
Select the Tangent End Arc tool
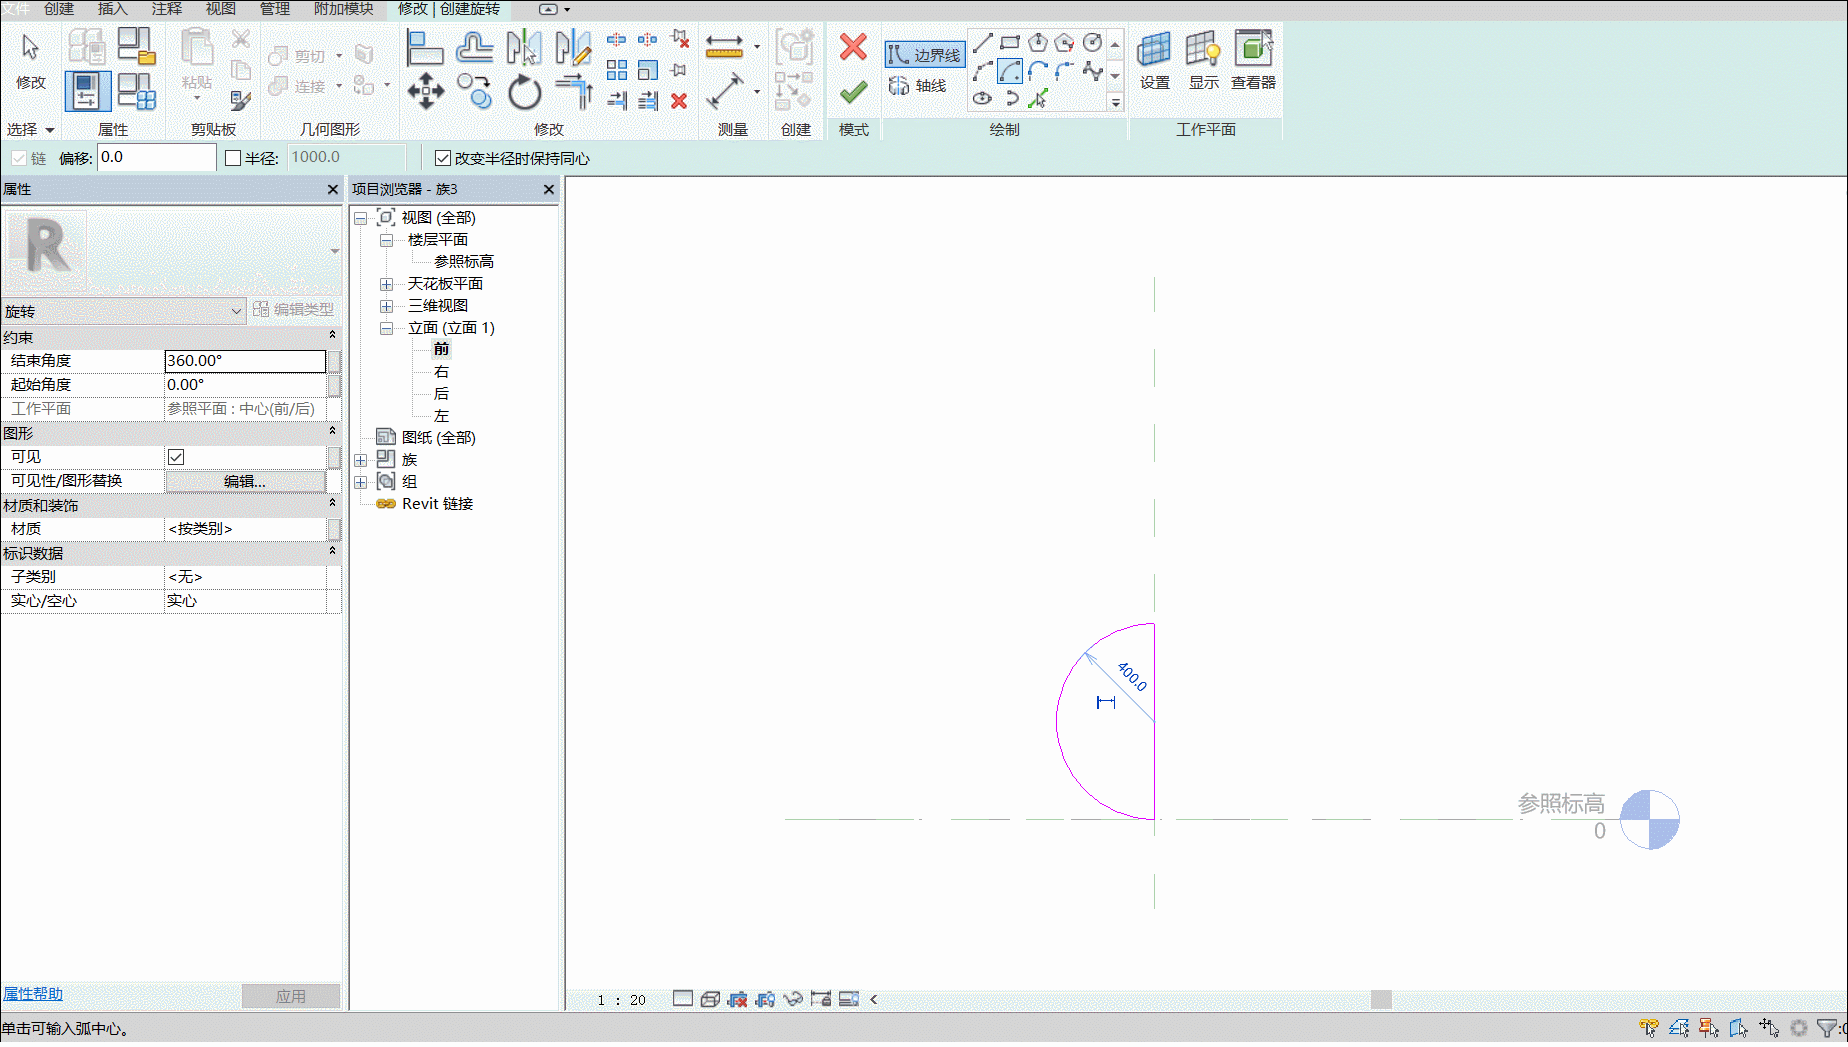click(1038, 71)
